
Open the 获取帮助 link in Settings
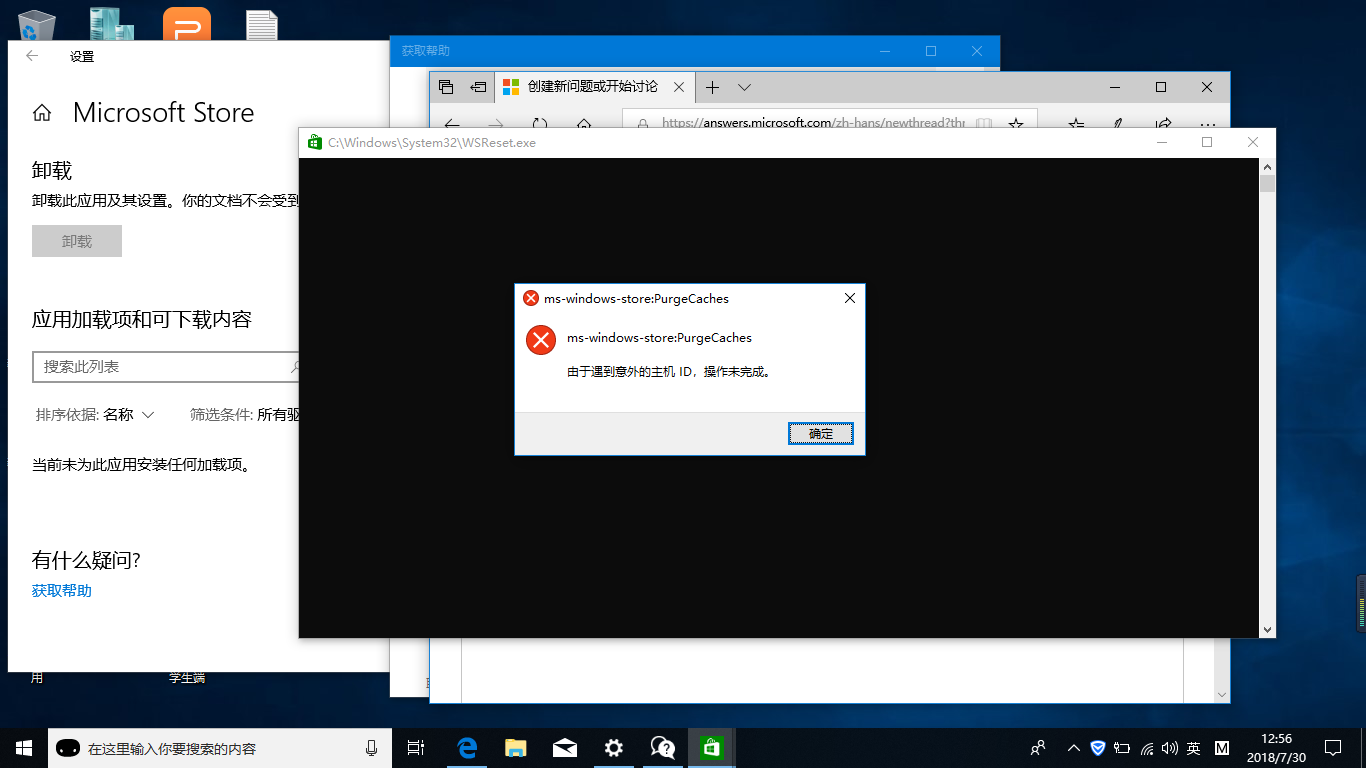pos(62,590)
